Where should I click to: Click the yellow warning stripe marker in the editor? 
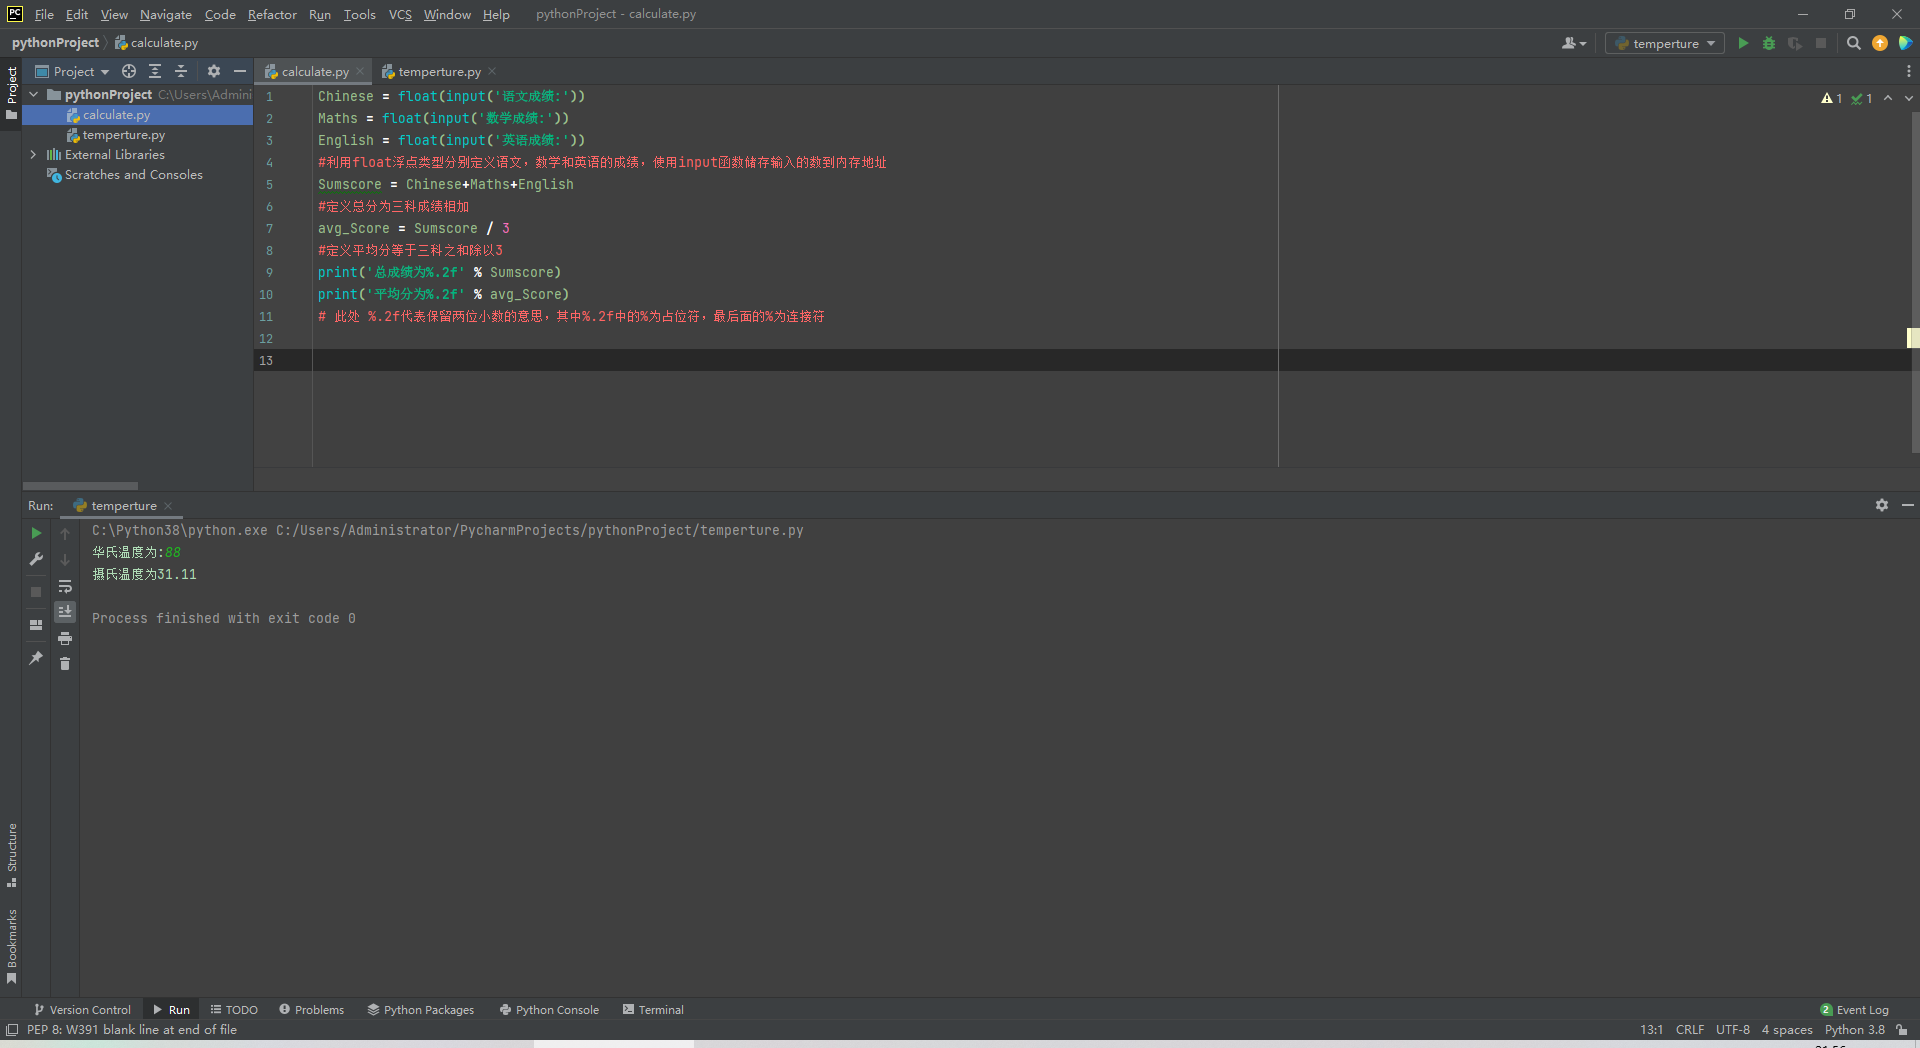[x=1912, y=338]
